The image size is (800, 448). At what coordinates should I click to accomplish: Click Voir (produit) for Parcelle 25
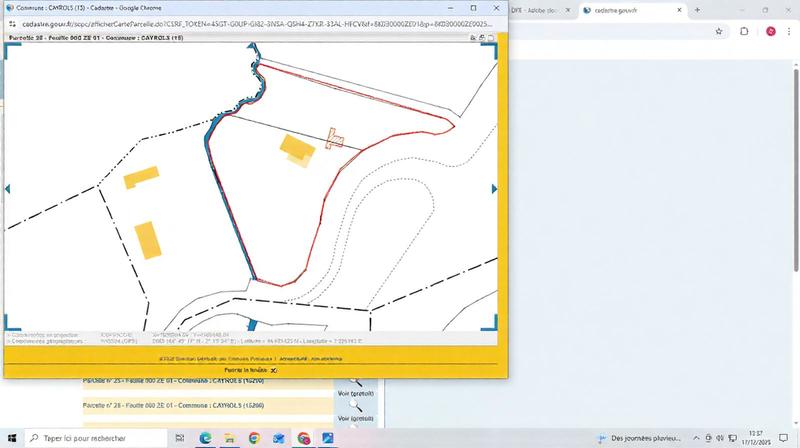point(356,395)
